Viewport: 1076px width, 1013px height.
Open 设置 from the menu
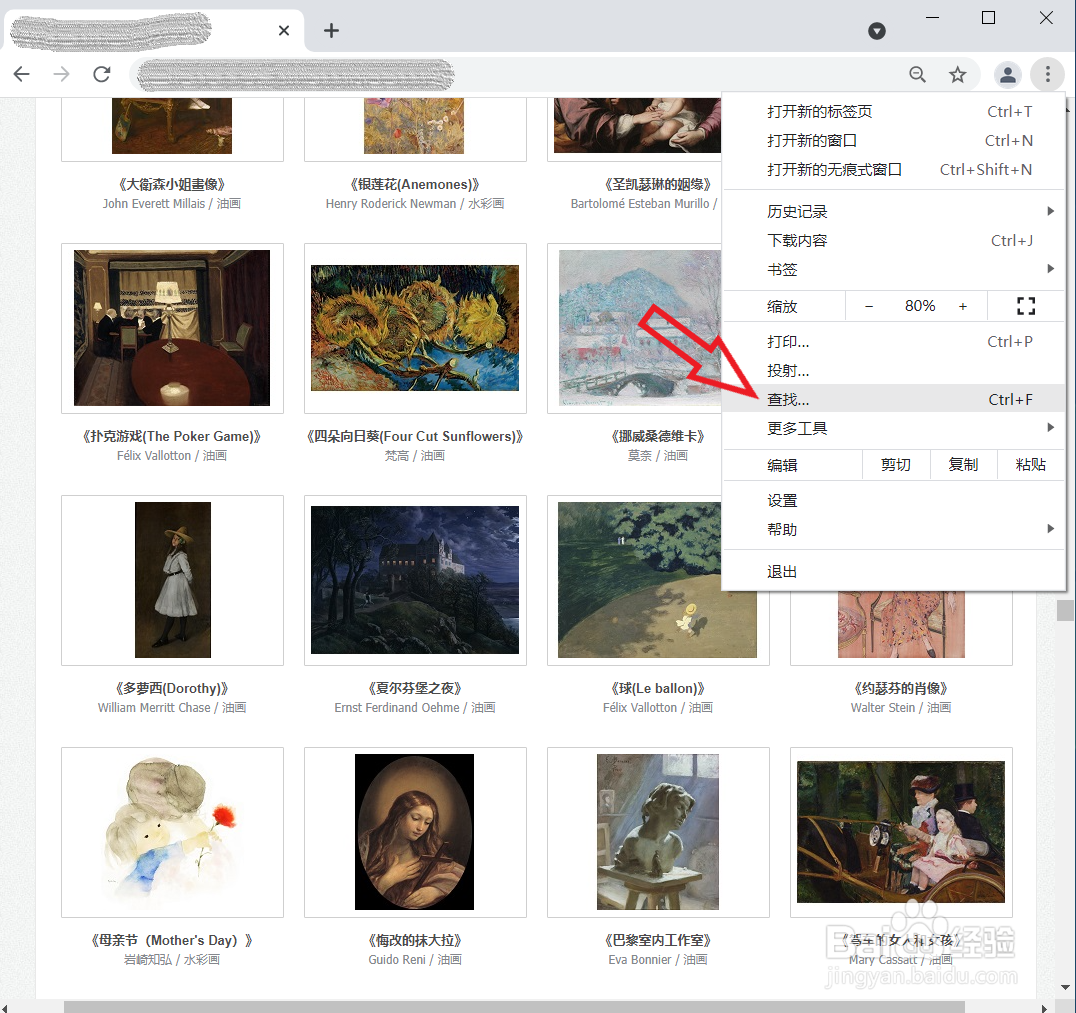pos(893,500)
